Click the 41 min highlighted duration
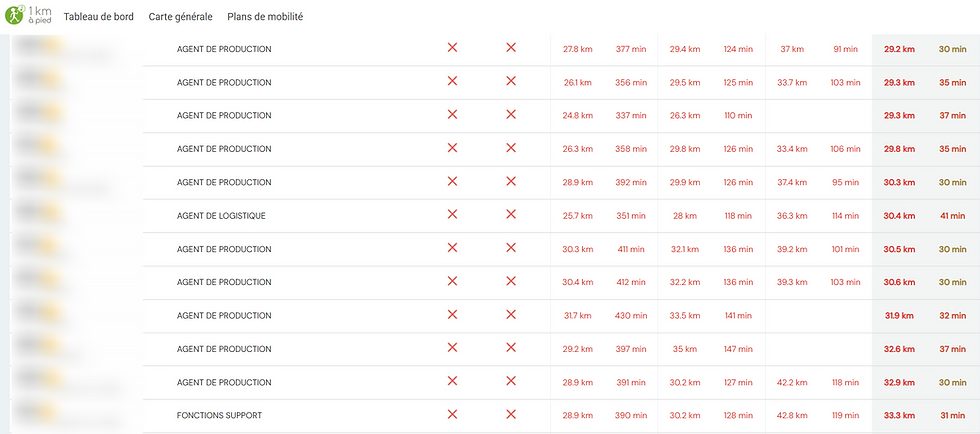The width and height of the screenshot is (980, 434). pos(952,216)
